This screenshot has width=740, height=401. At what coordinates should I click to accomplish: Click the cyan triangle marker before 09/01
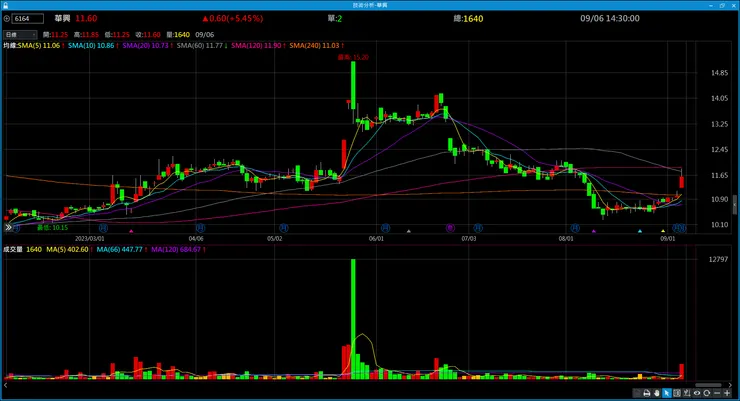pos(640,231)
